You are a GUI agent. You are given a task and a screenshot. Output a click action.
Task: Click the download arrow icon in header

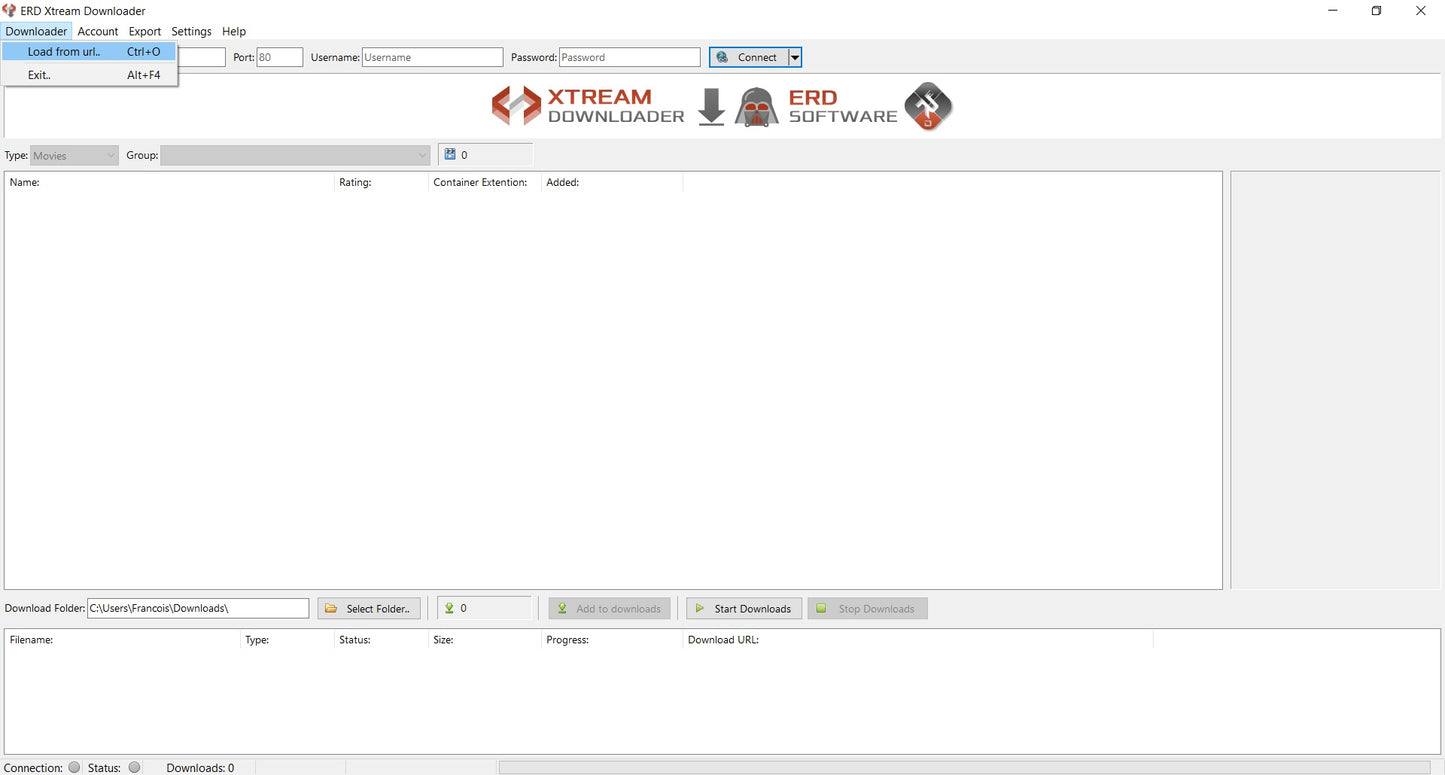point(711,106)
